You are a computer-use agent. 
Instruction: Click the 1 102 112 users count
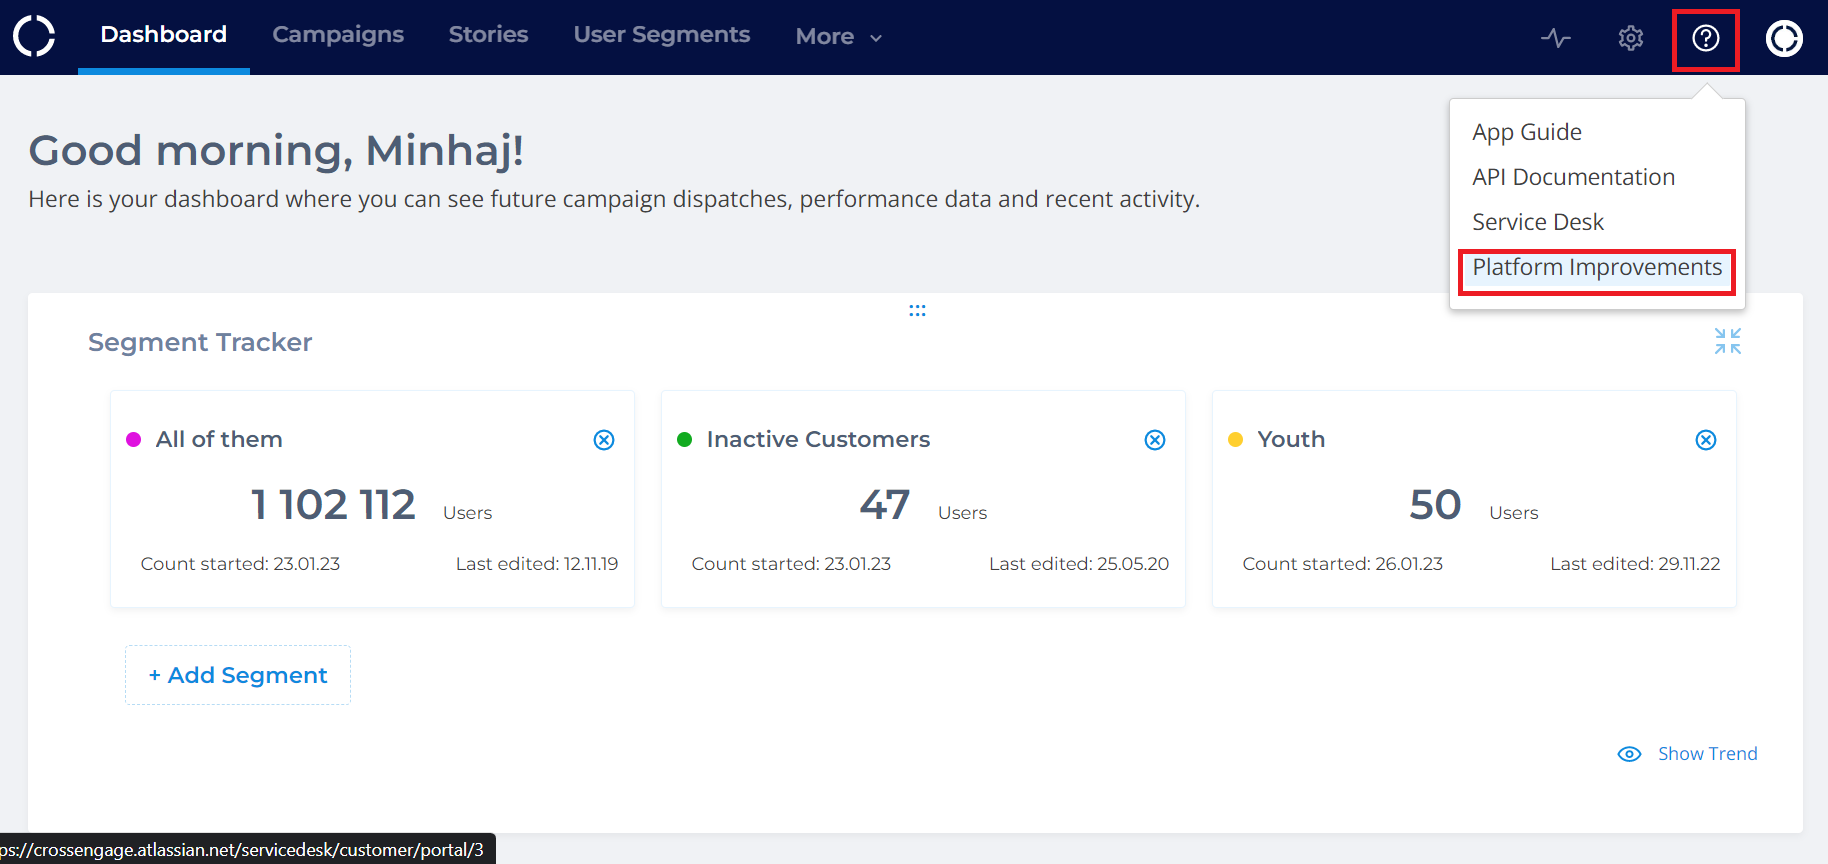(x=333, y=504)
